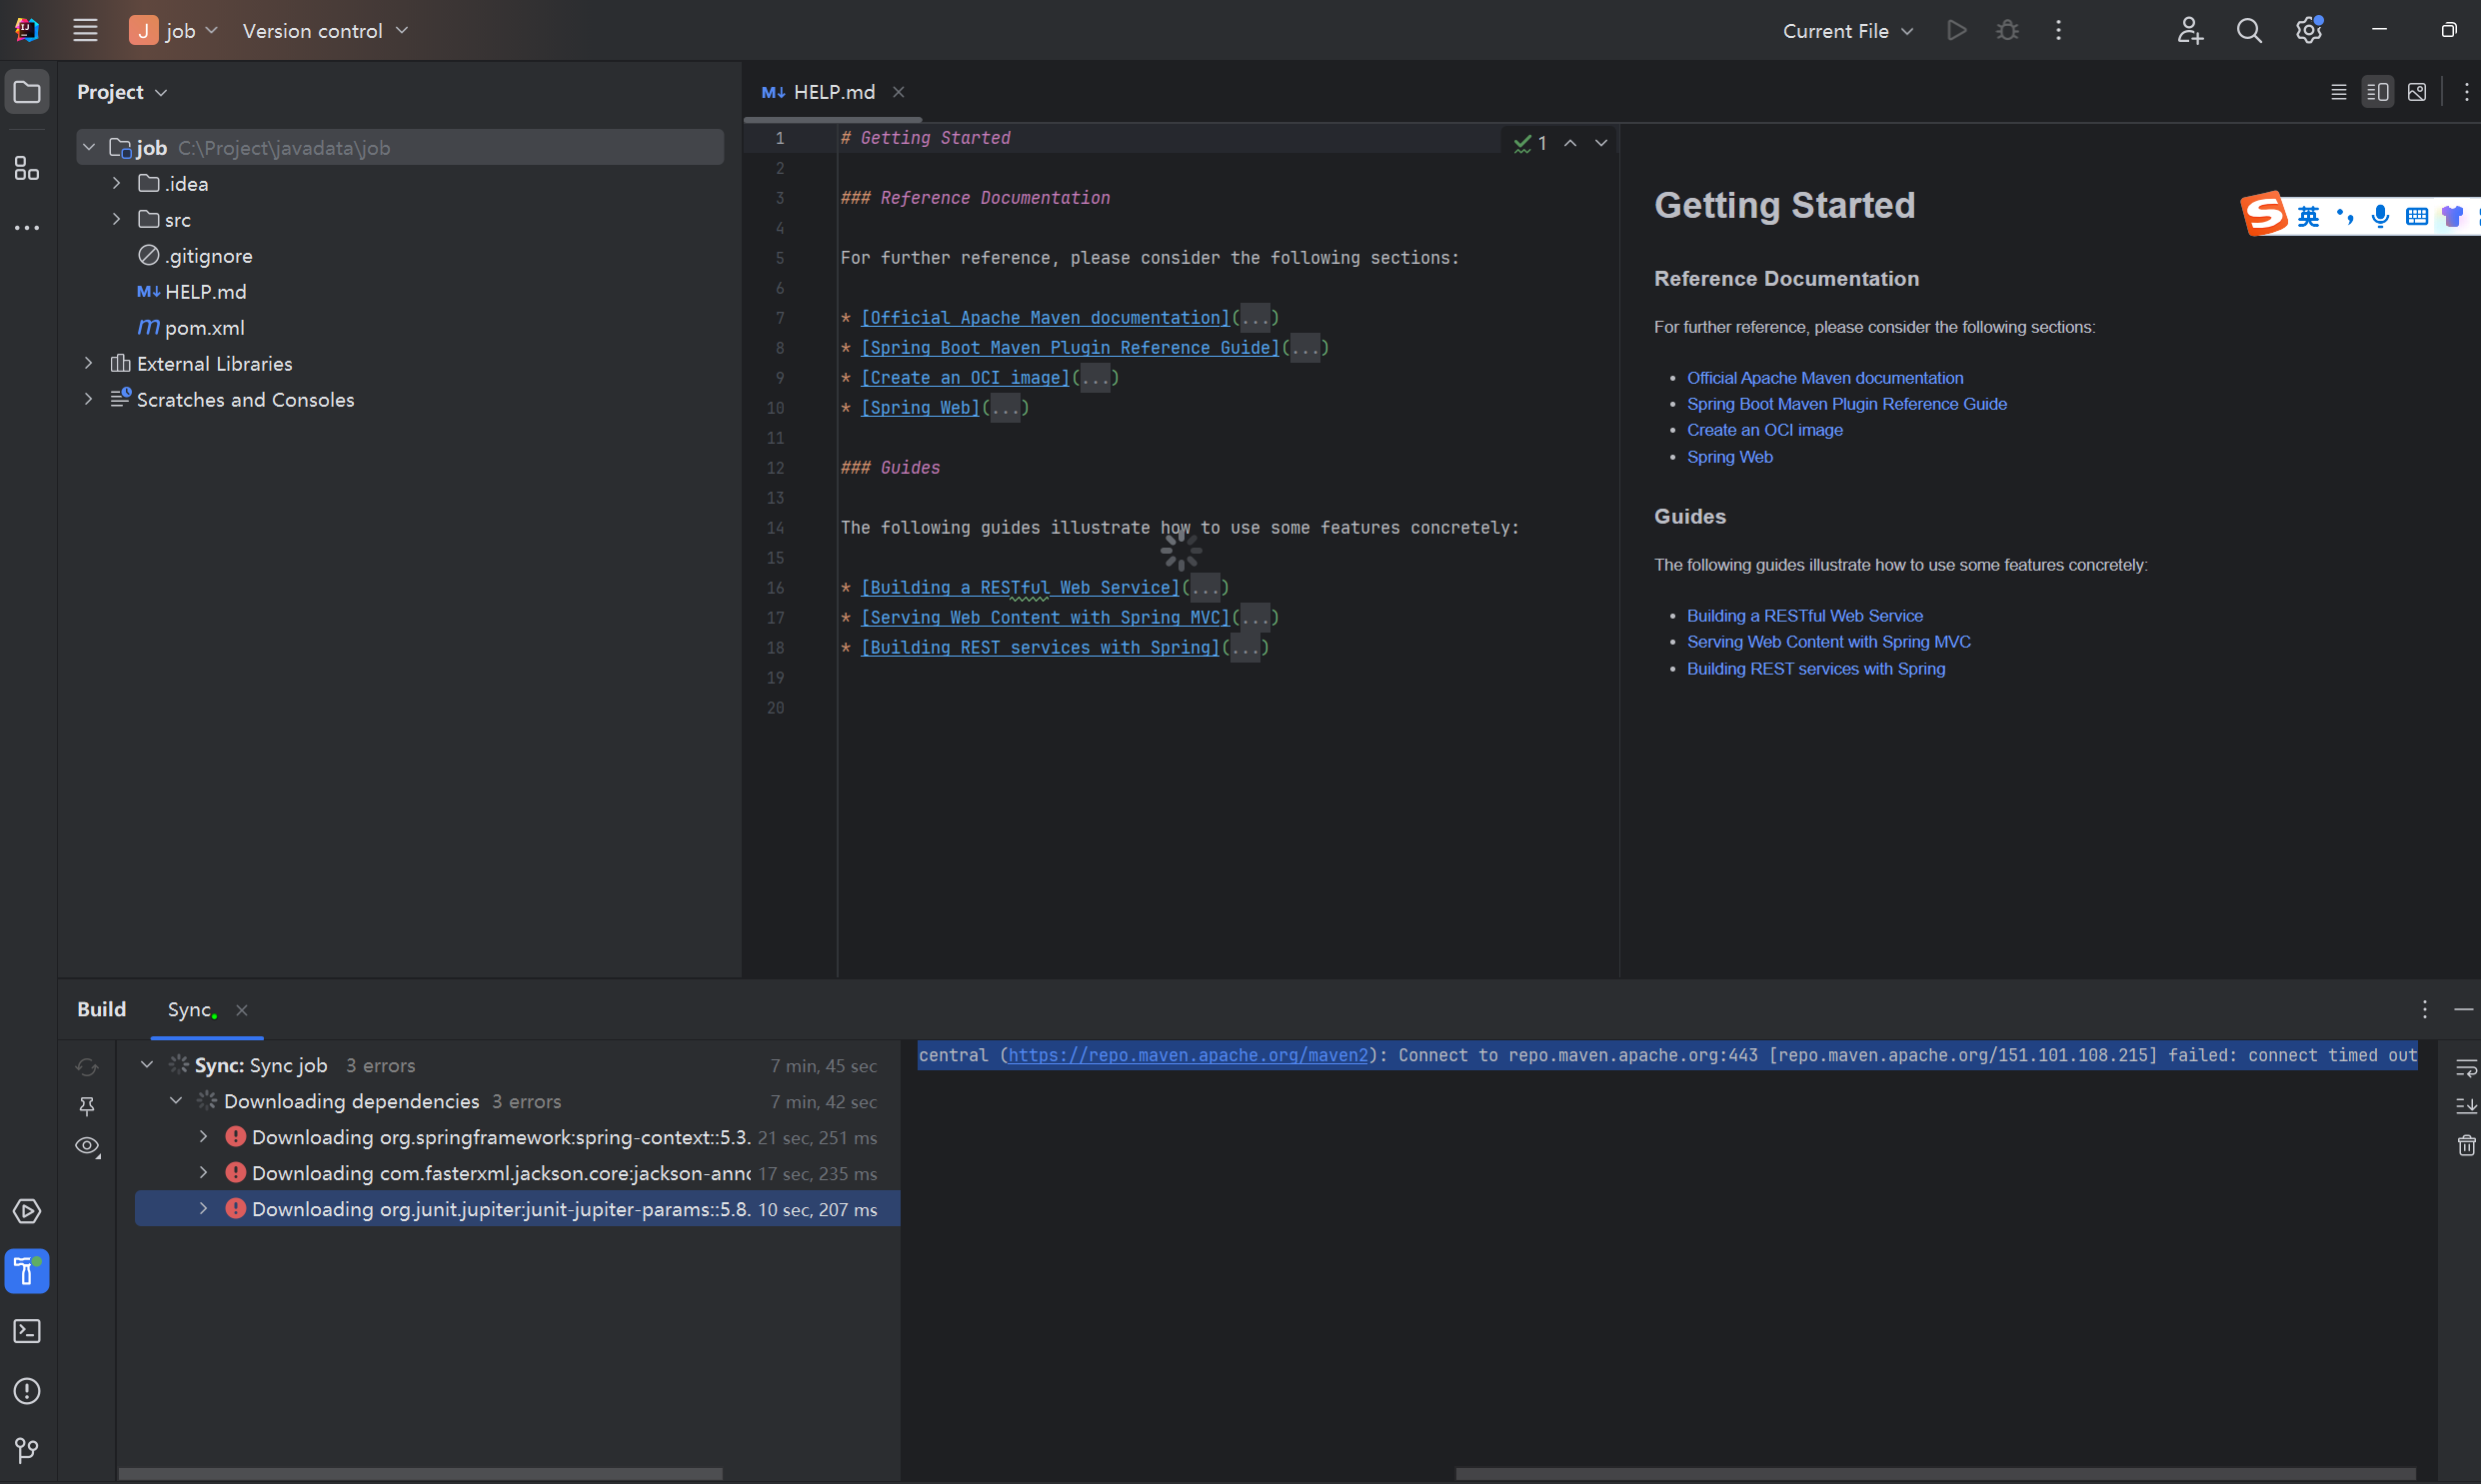Start debugging with the bug icon
Viewport: 2481px width, 1484px height.
[x=2007, y=31]
